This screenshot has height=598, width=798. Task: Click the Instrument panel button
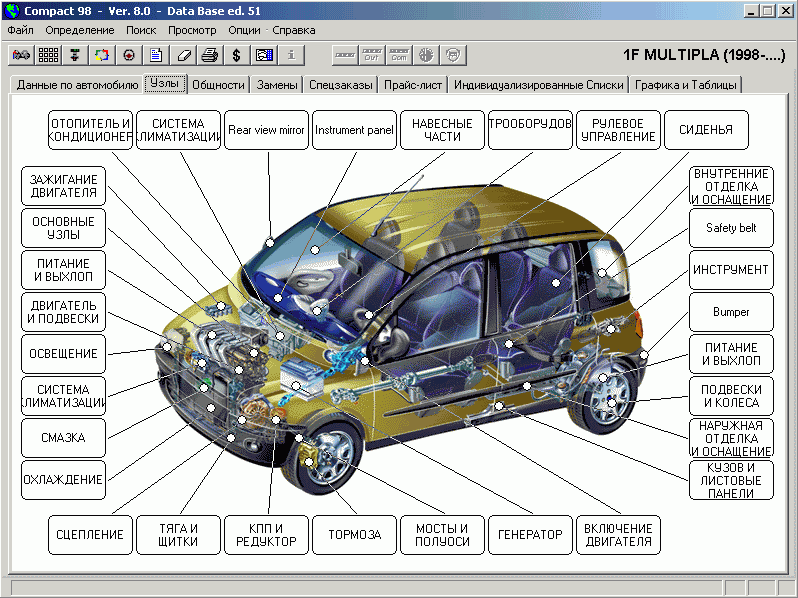pyautogui.click(x=354, y=130)
